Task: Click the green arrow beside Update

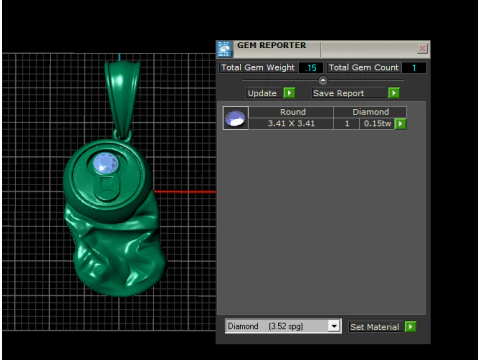Action: pyautogui.click(x=289, y=93)
